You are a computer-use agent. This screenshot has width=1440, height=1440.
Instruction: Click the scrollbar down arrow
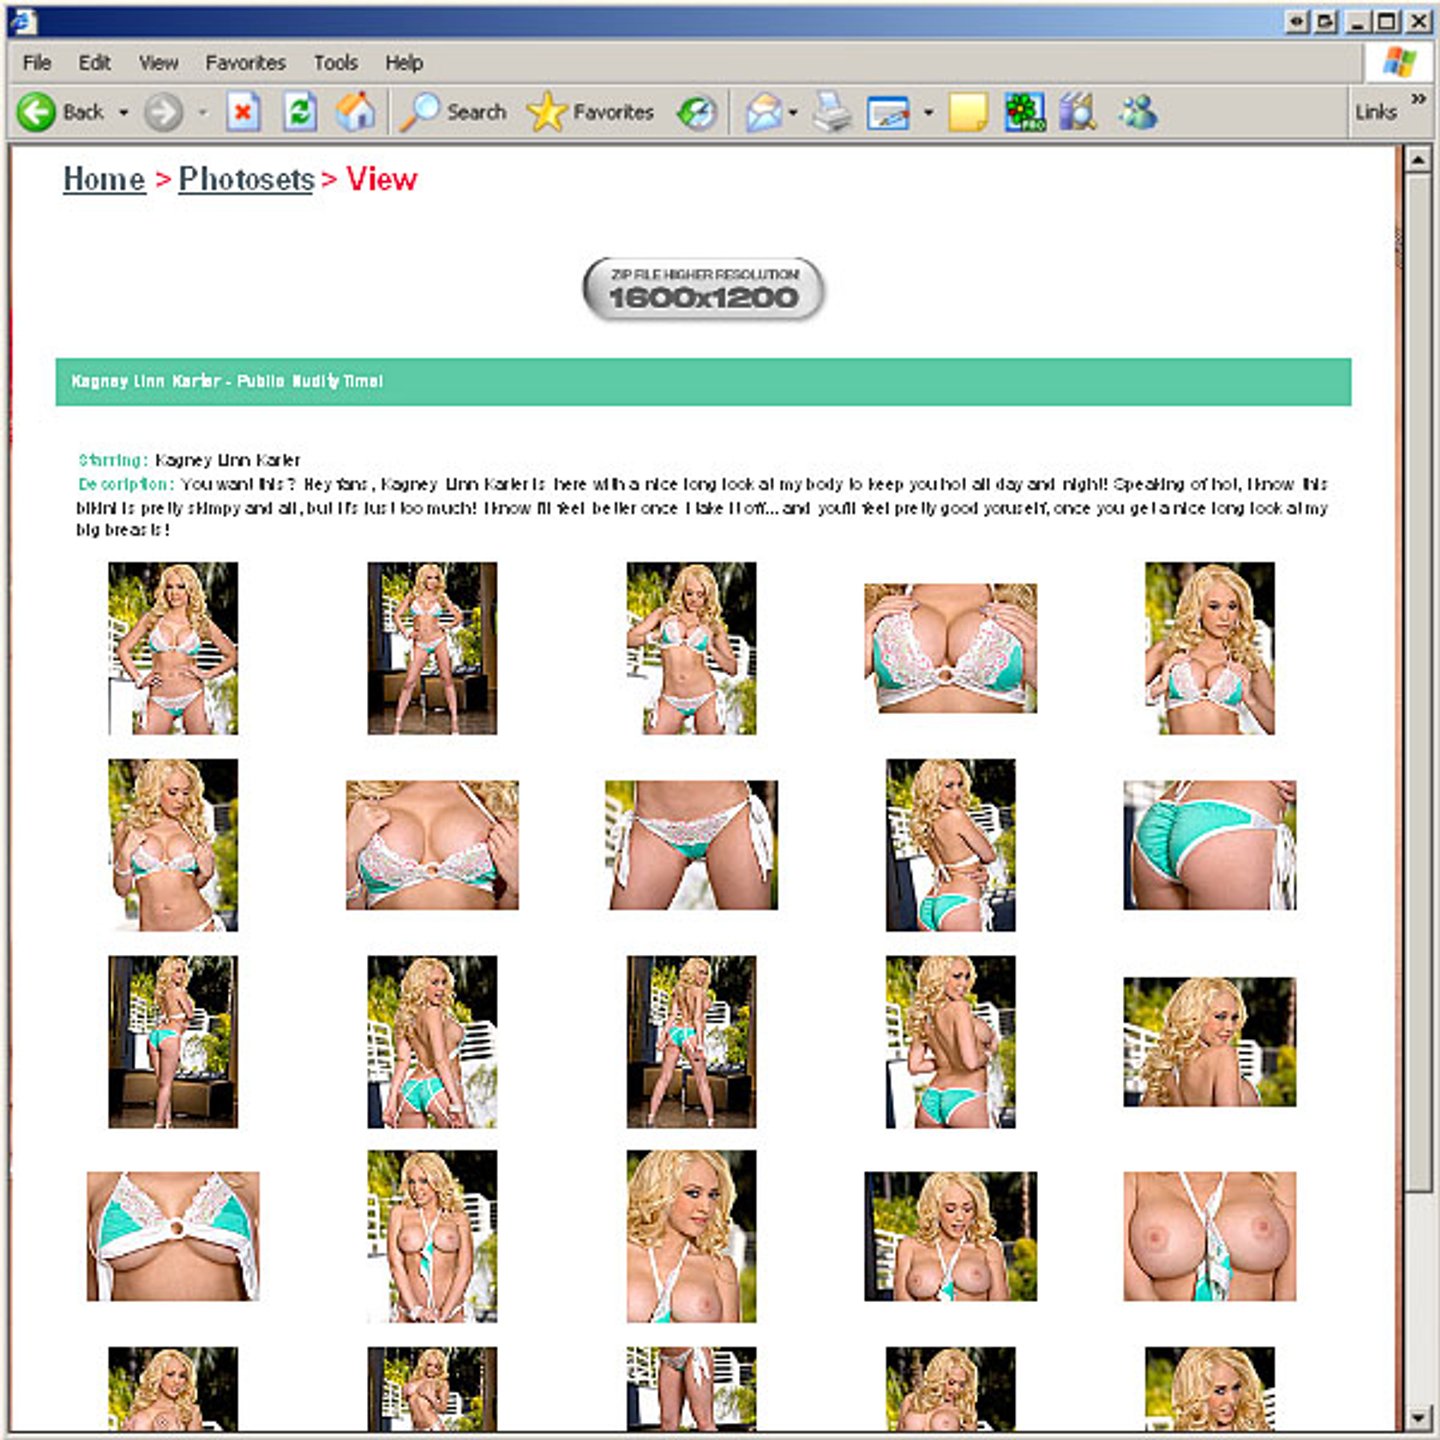tap(1418, 1417)
